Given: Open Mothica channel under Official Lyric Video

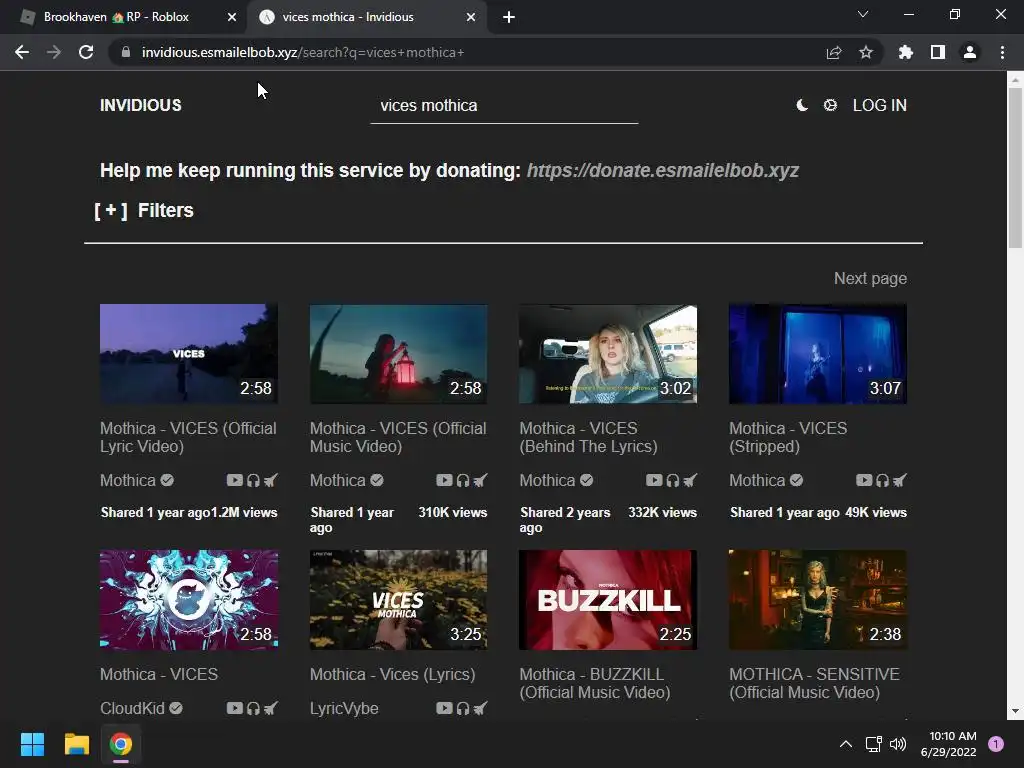Looking at the screenshot, I should click(x=136, y=481).
